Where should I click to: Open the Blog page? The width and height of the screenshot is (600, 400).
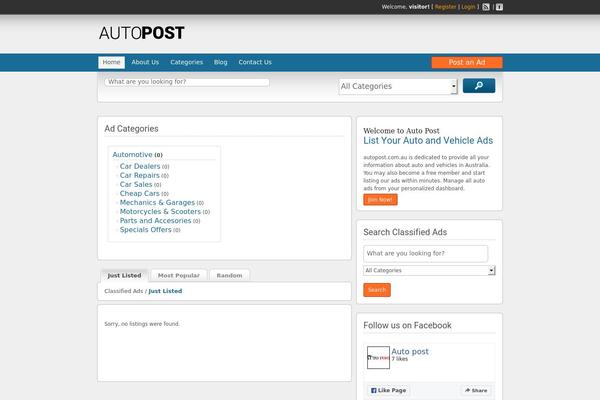220,62
